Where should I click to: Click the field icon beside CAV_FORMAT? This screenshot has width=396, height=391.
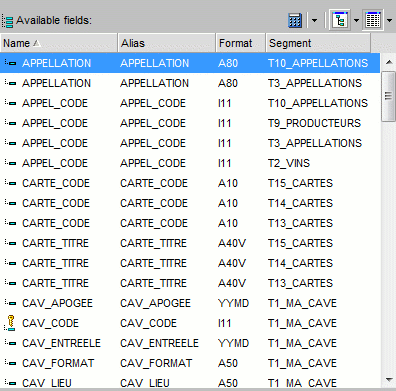pos(10,363)
